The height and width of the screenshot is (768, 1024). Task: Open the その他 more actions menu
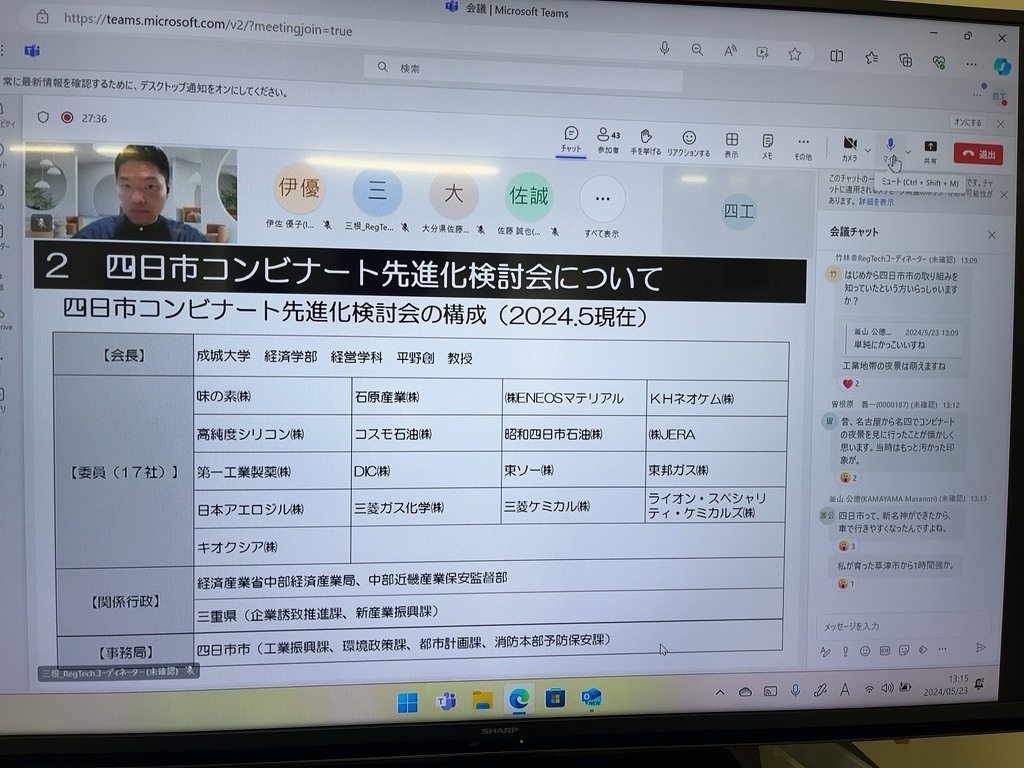pyautogui.click(x=803, y=147)
